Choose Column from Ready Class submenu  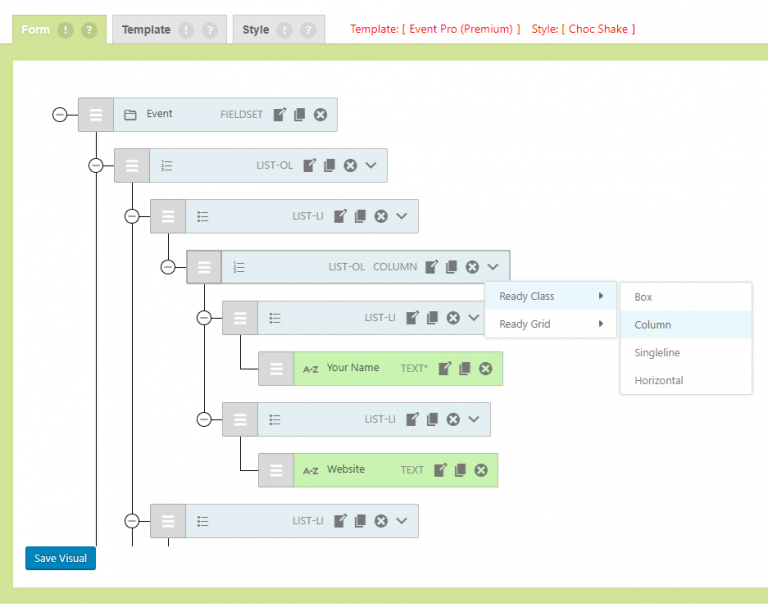pyautogui.click(x=653, y=325)
